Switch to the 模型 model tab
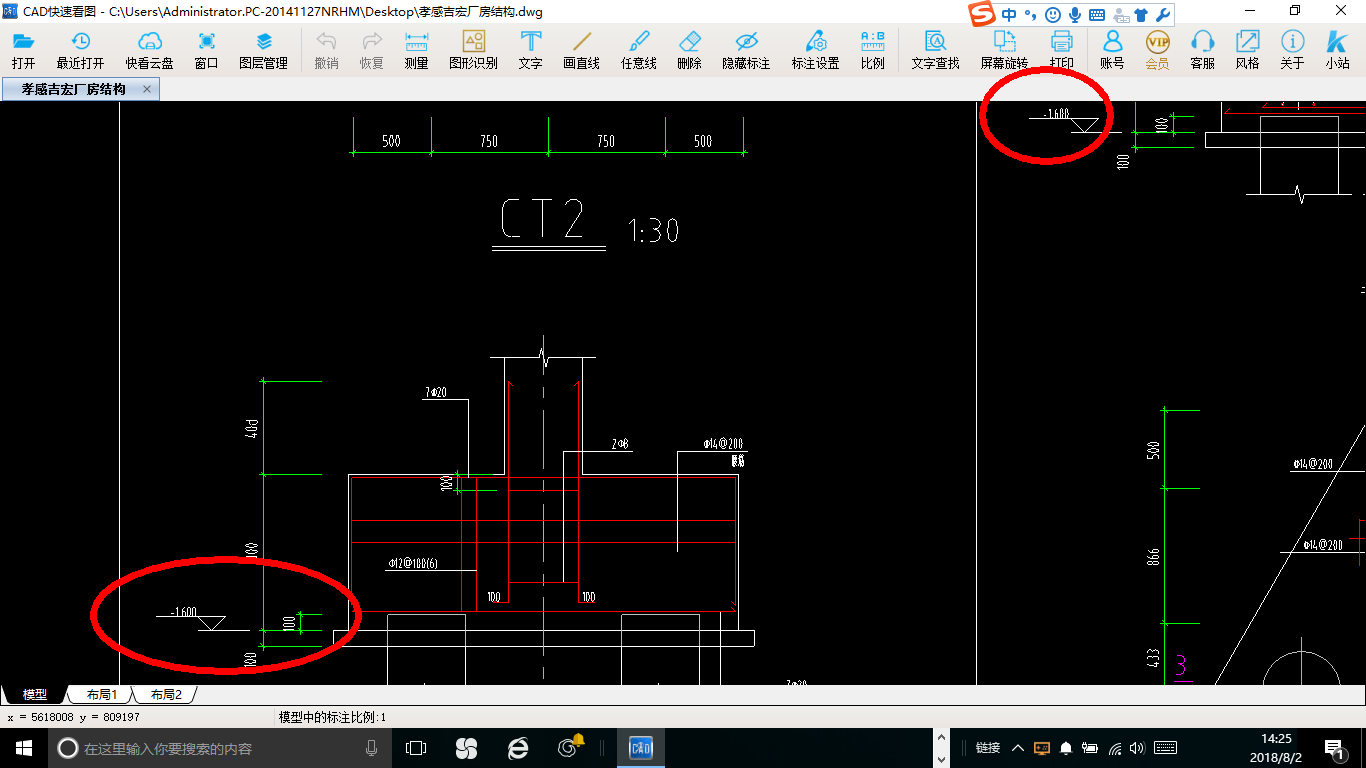The width and height of the screenshot is (1366, 768). (x=35, y=694)
